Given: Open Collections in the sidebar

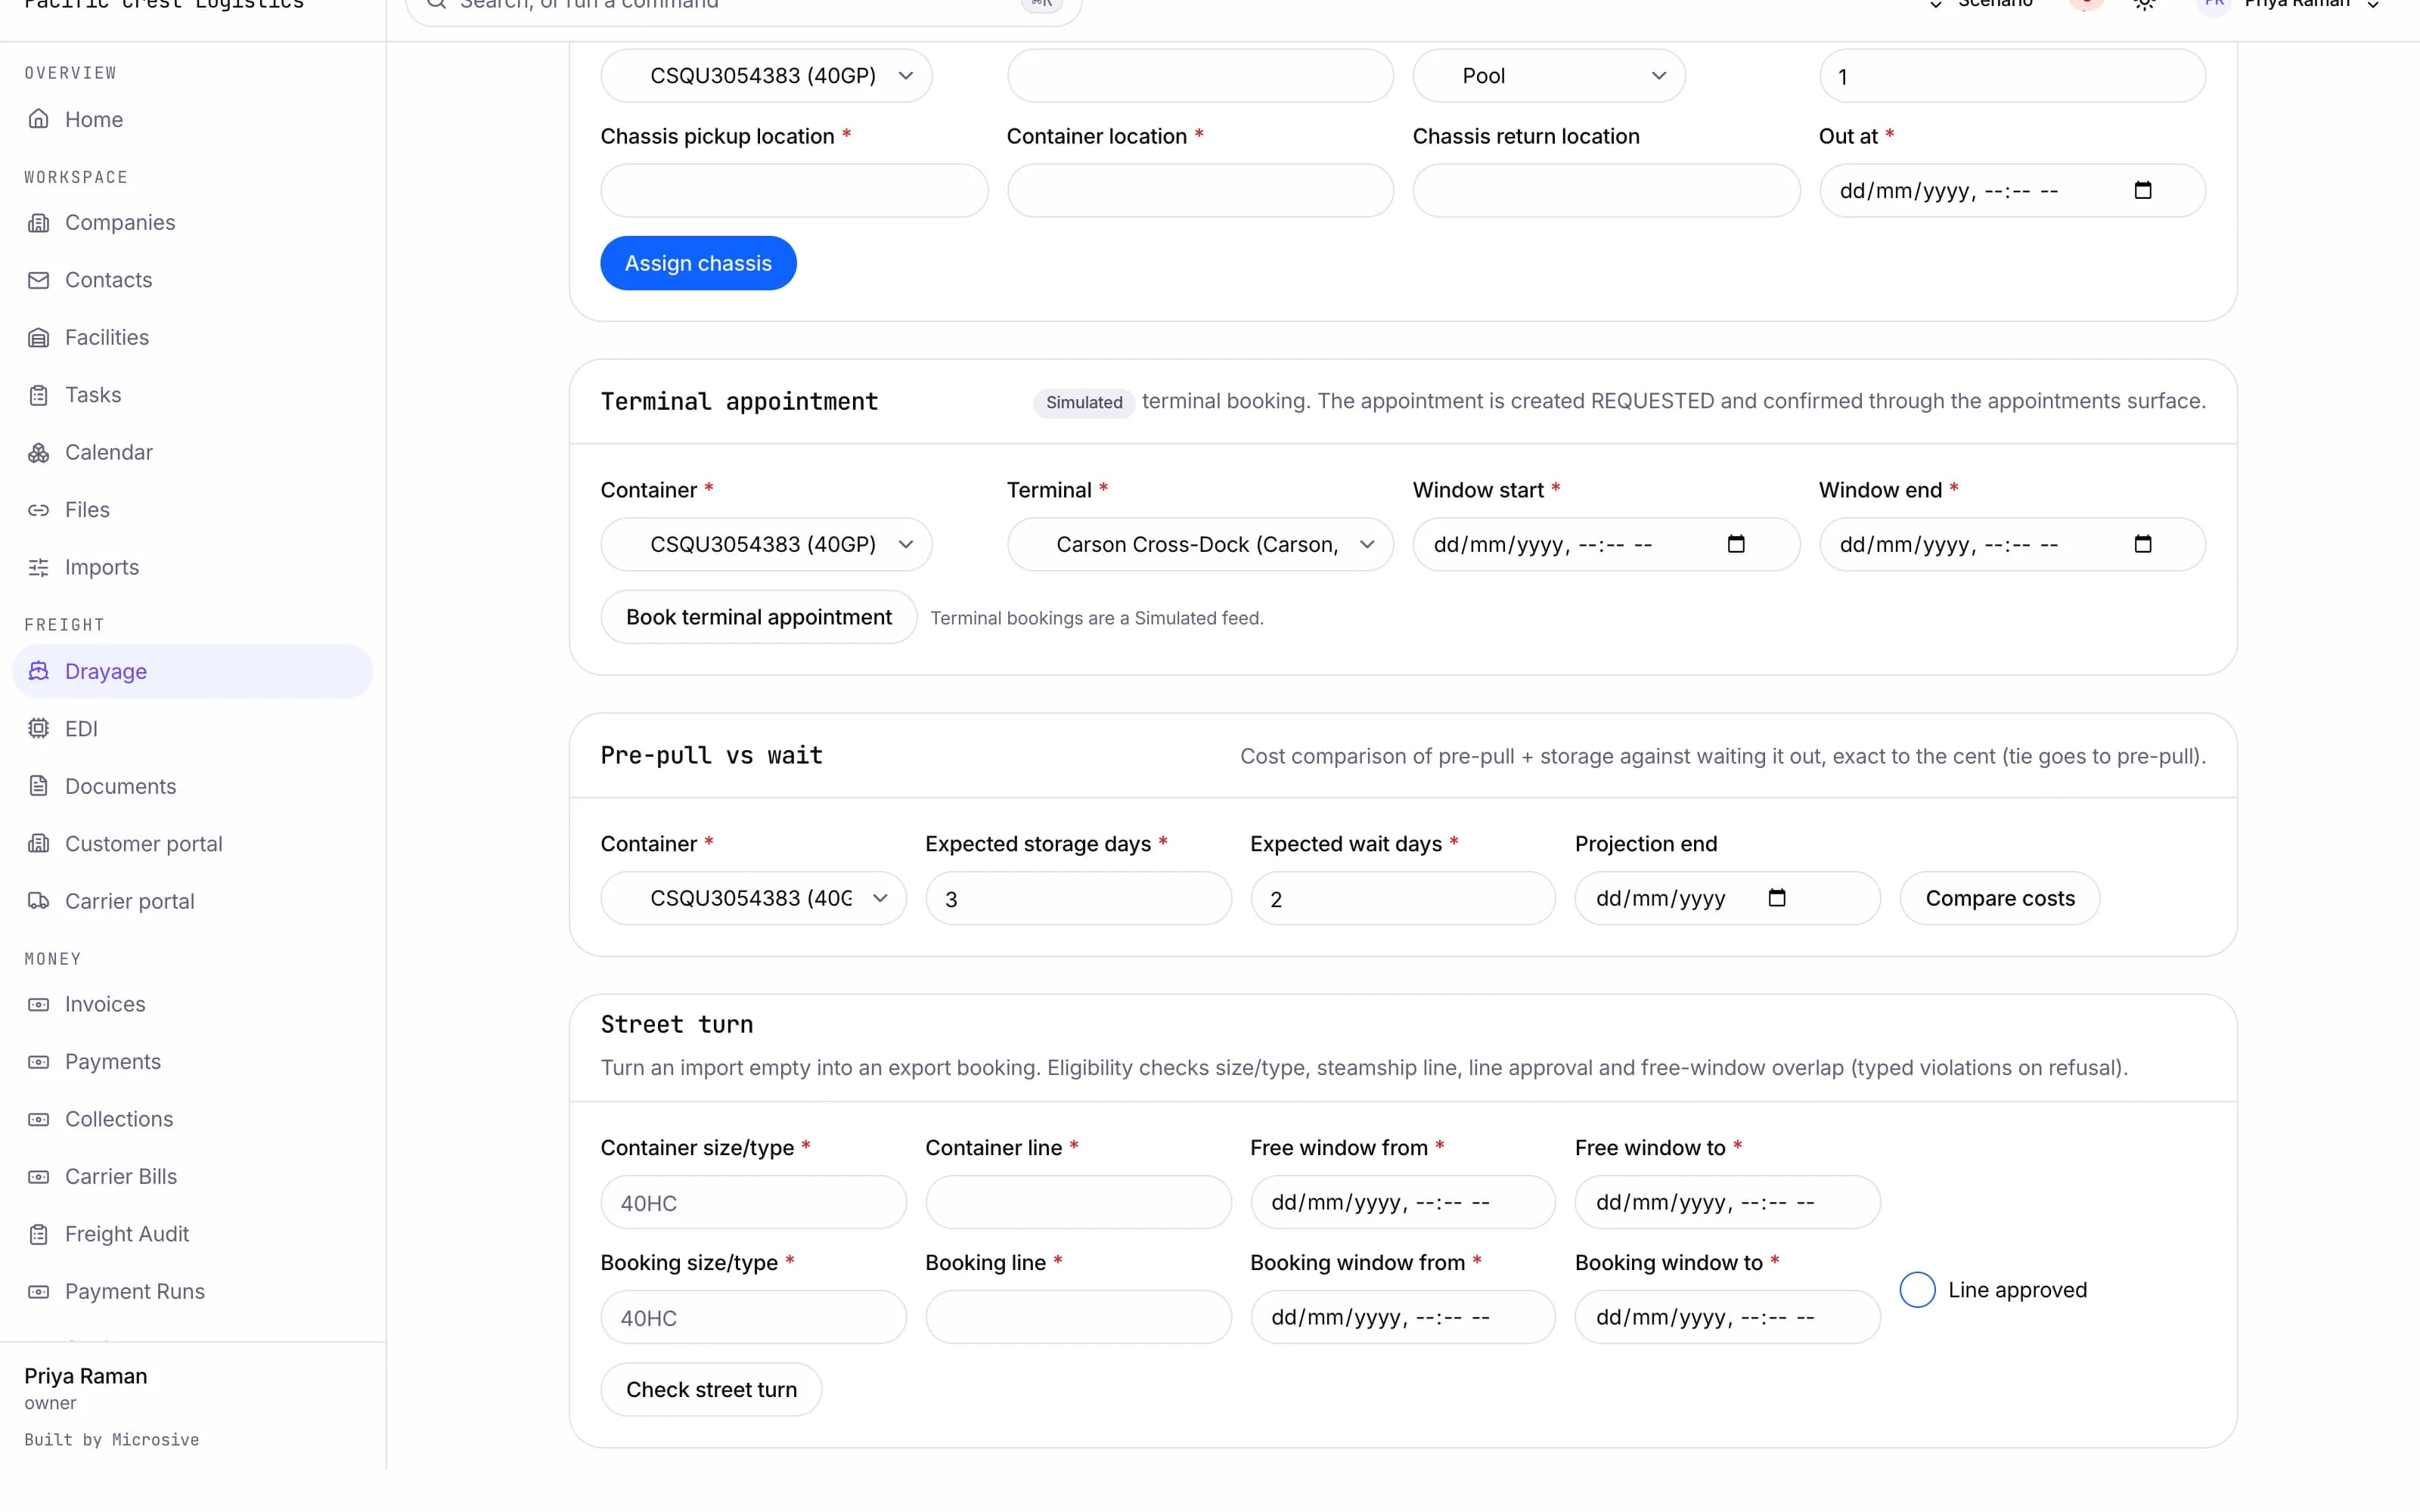Looking at the screenshot, I should [x=193, y=1119].
